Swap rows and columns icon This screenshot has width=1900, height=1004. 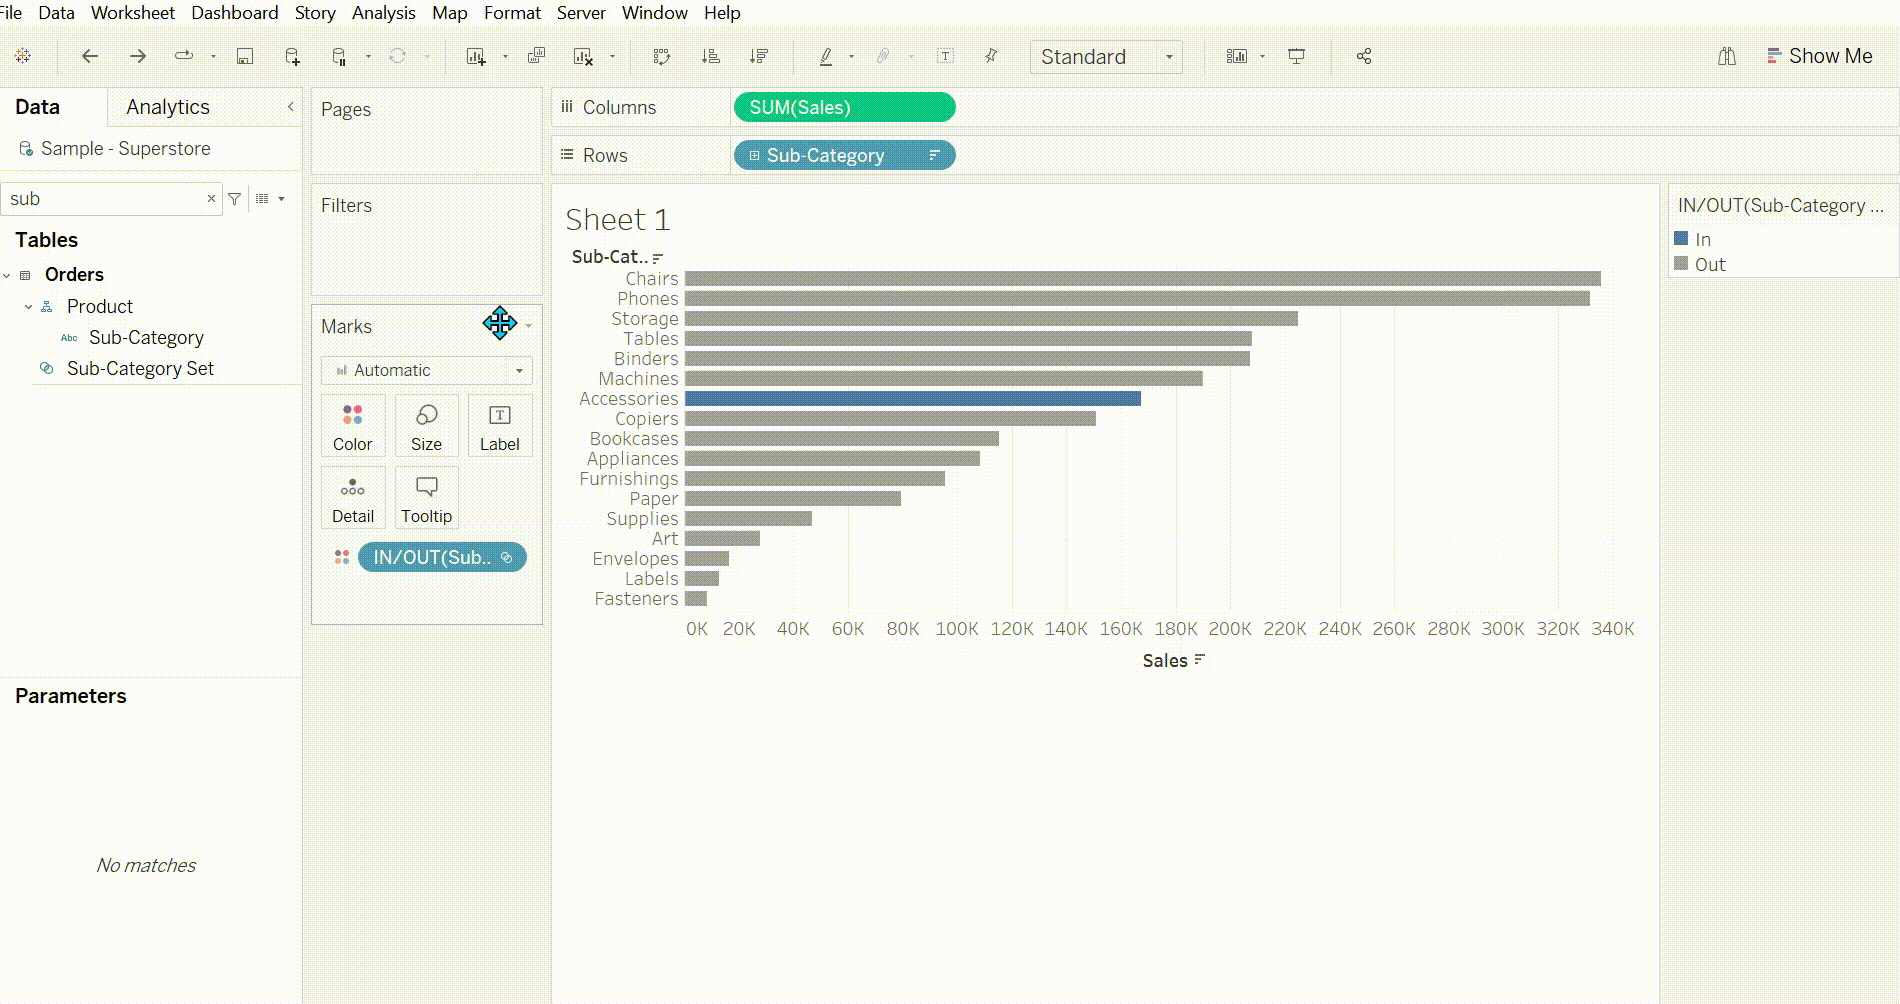(x=662, y=56)
